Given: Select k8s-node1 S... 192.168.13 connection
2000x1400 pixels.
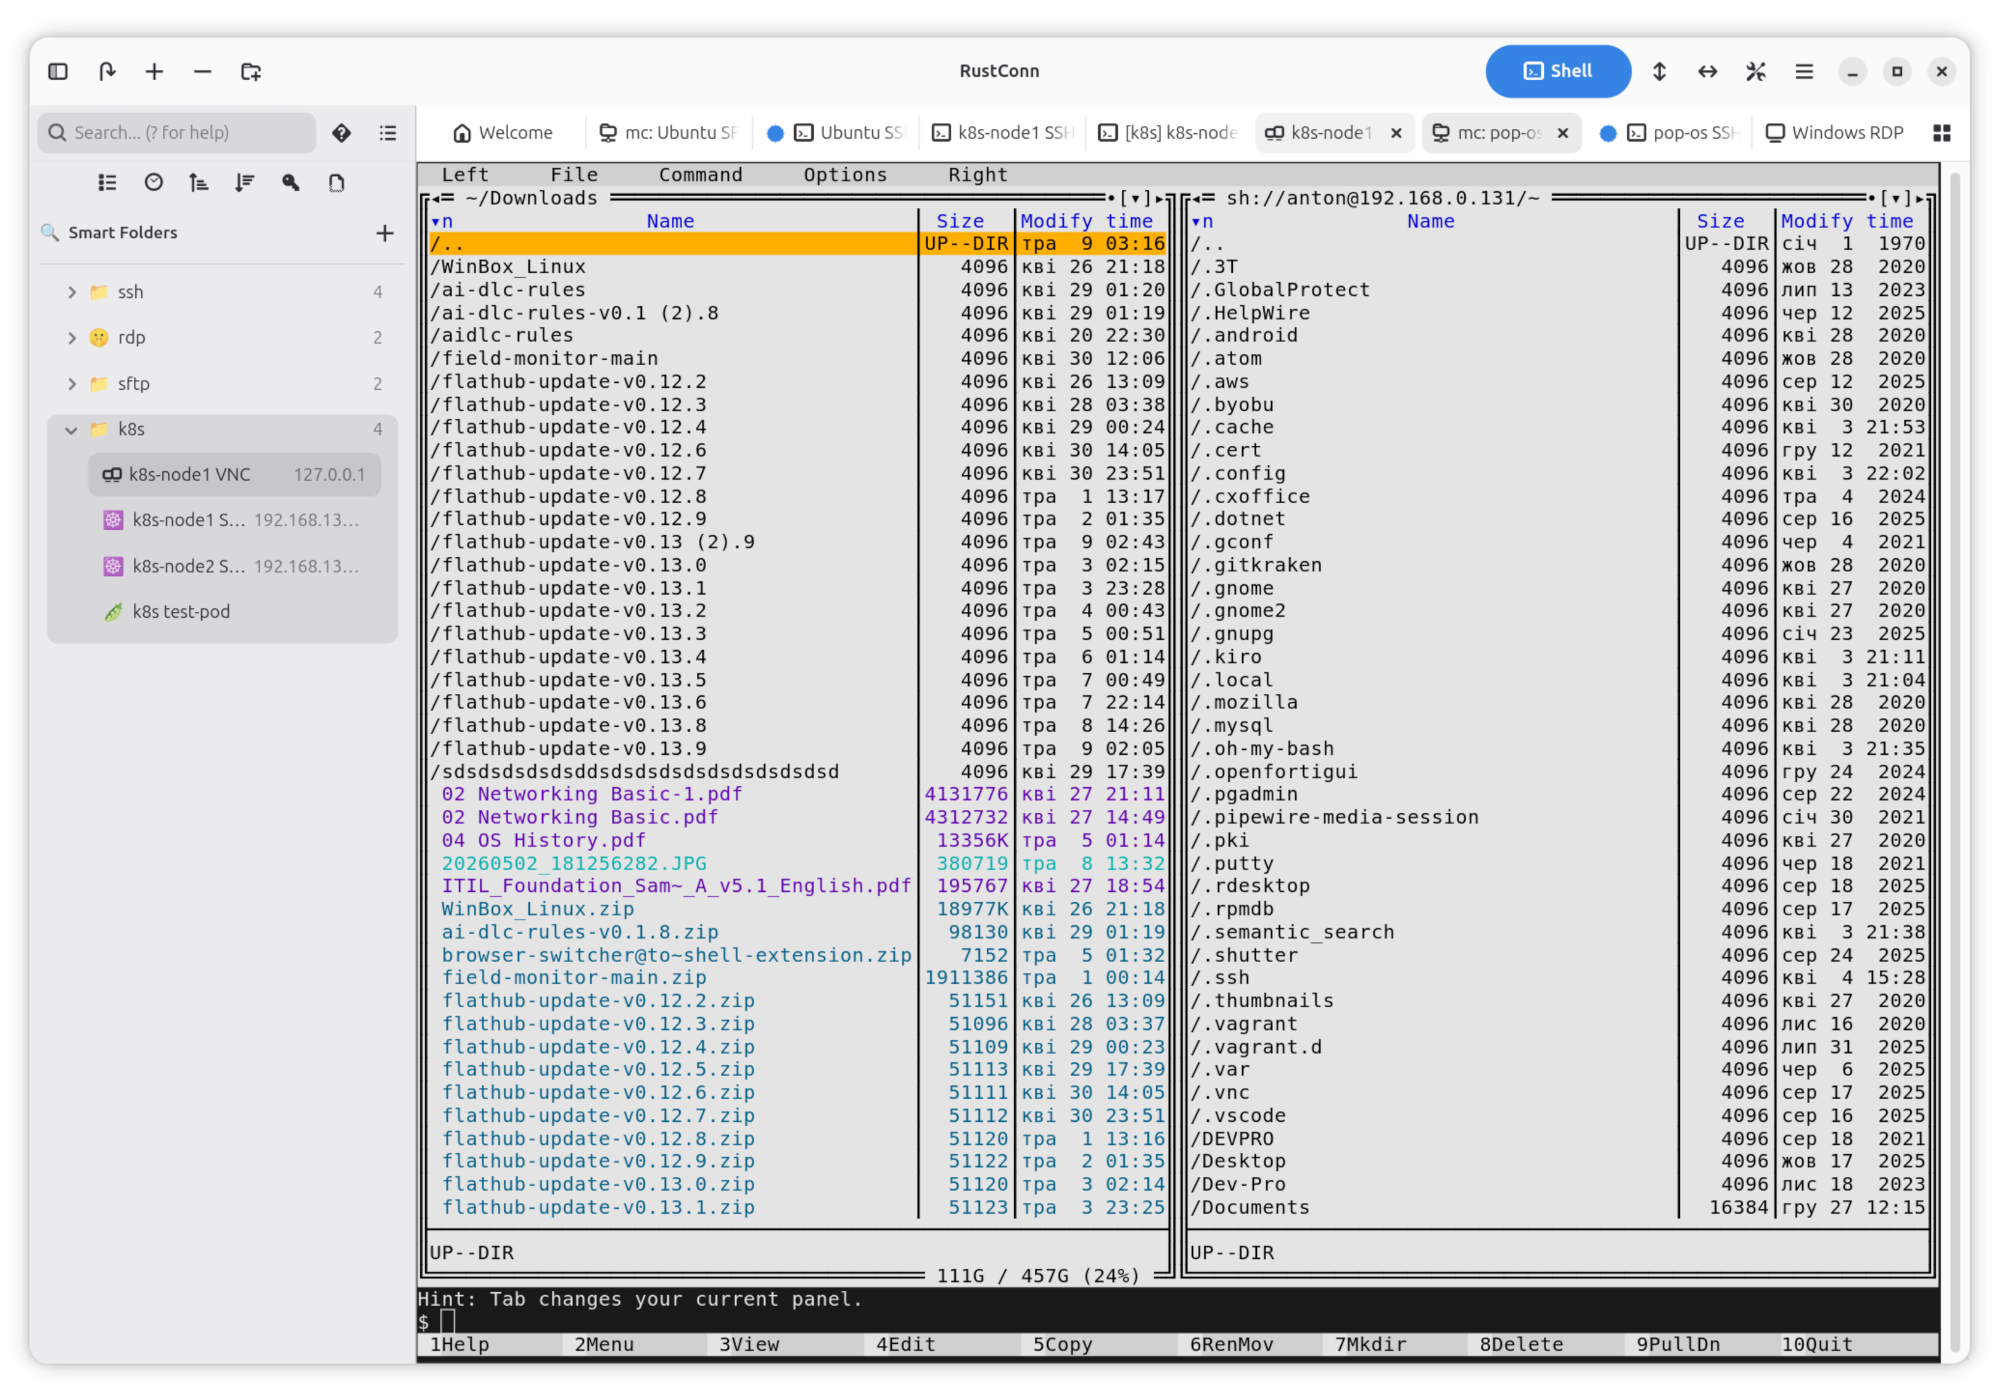Looking at the screenshot, I should pos(234,520).
